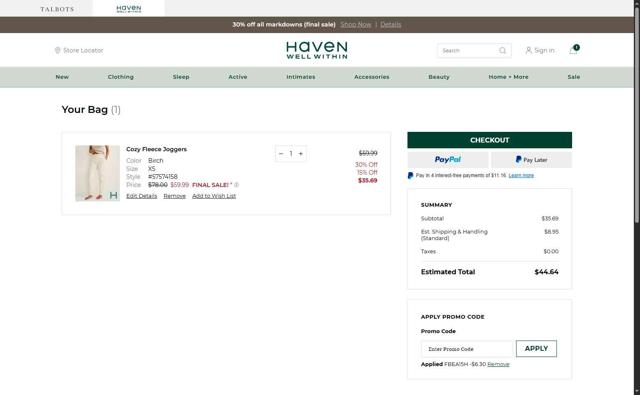This screenshot has width=640, height=395.
Task: Open the Clothing menu
Action: [120, 77]
